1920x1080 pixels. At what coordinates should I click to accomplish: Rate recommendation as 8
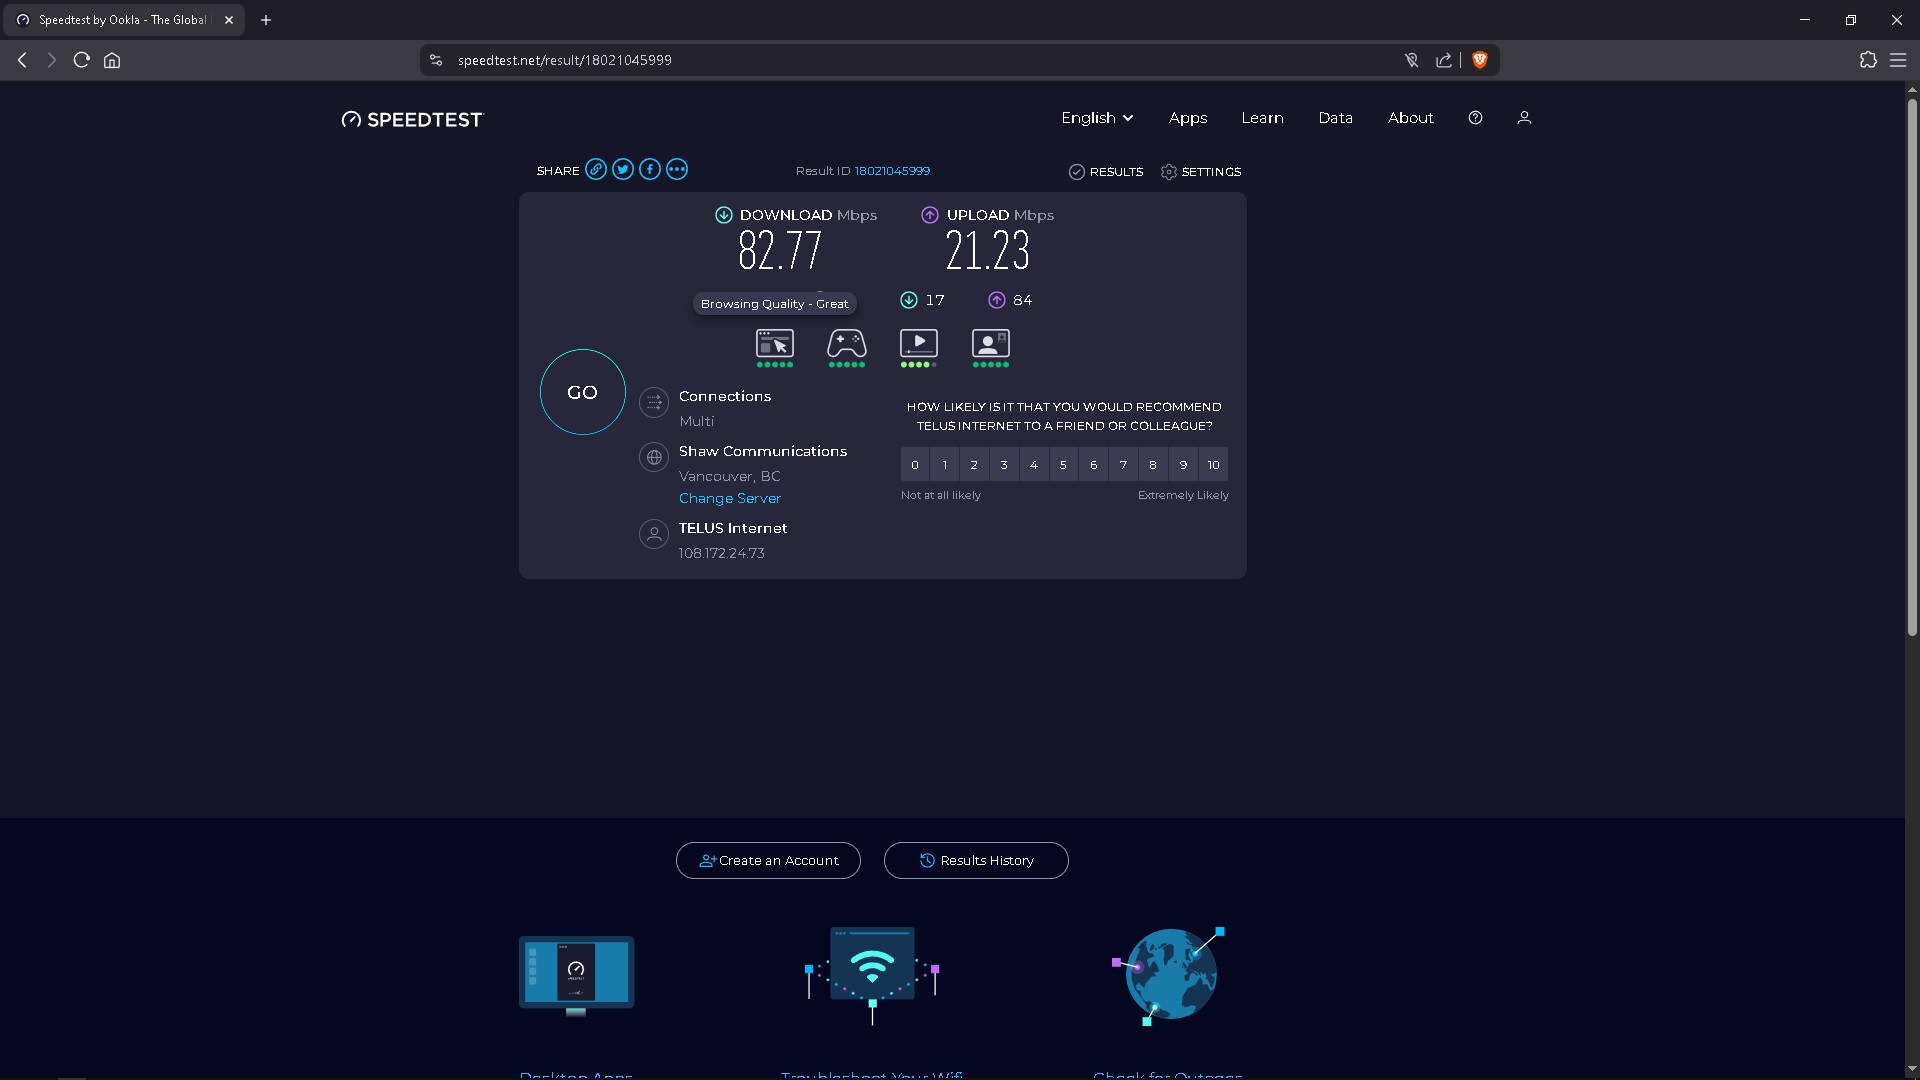(x=1153, y=465)
